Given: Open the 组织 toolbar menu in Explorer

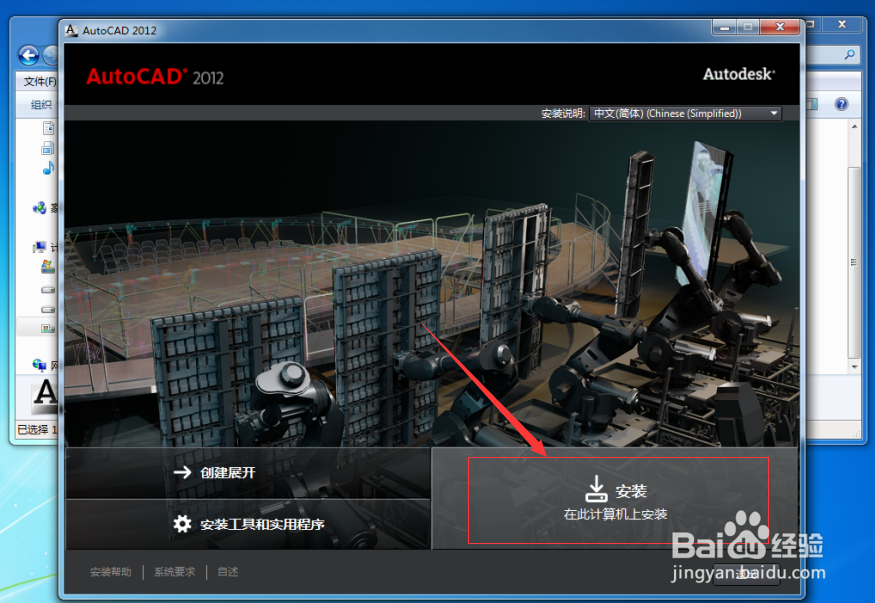Looking at the screenshot, I should click(41, 104).
